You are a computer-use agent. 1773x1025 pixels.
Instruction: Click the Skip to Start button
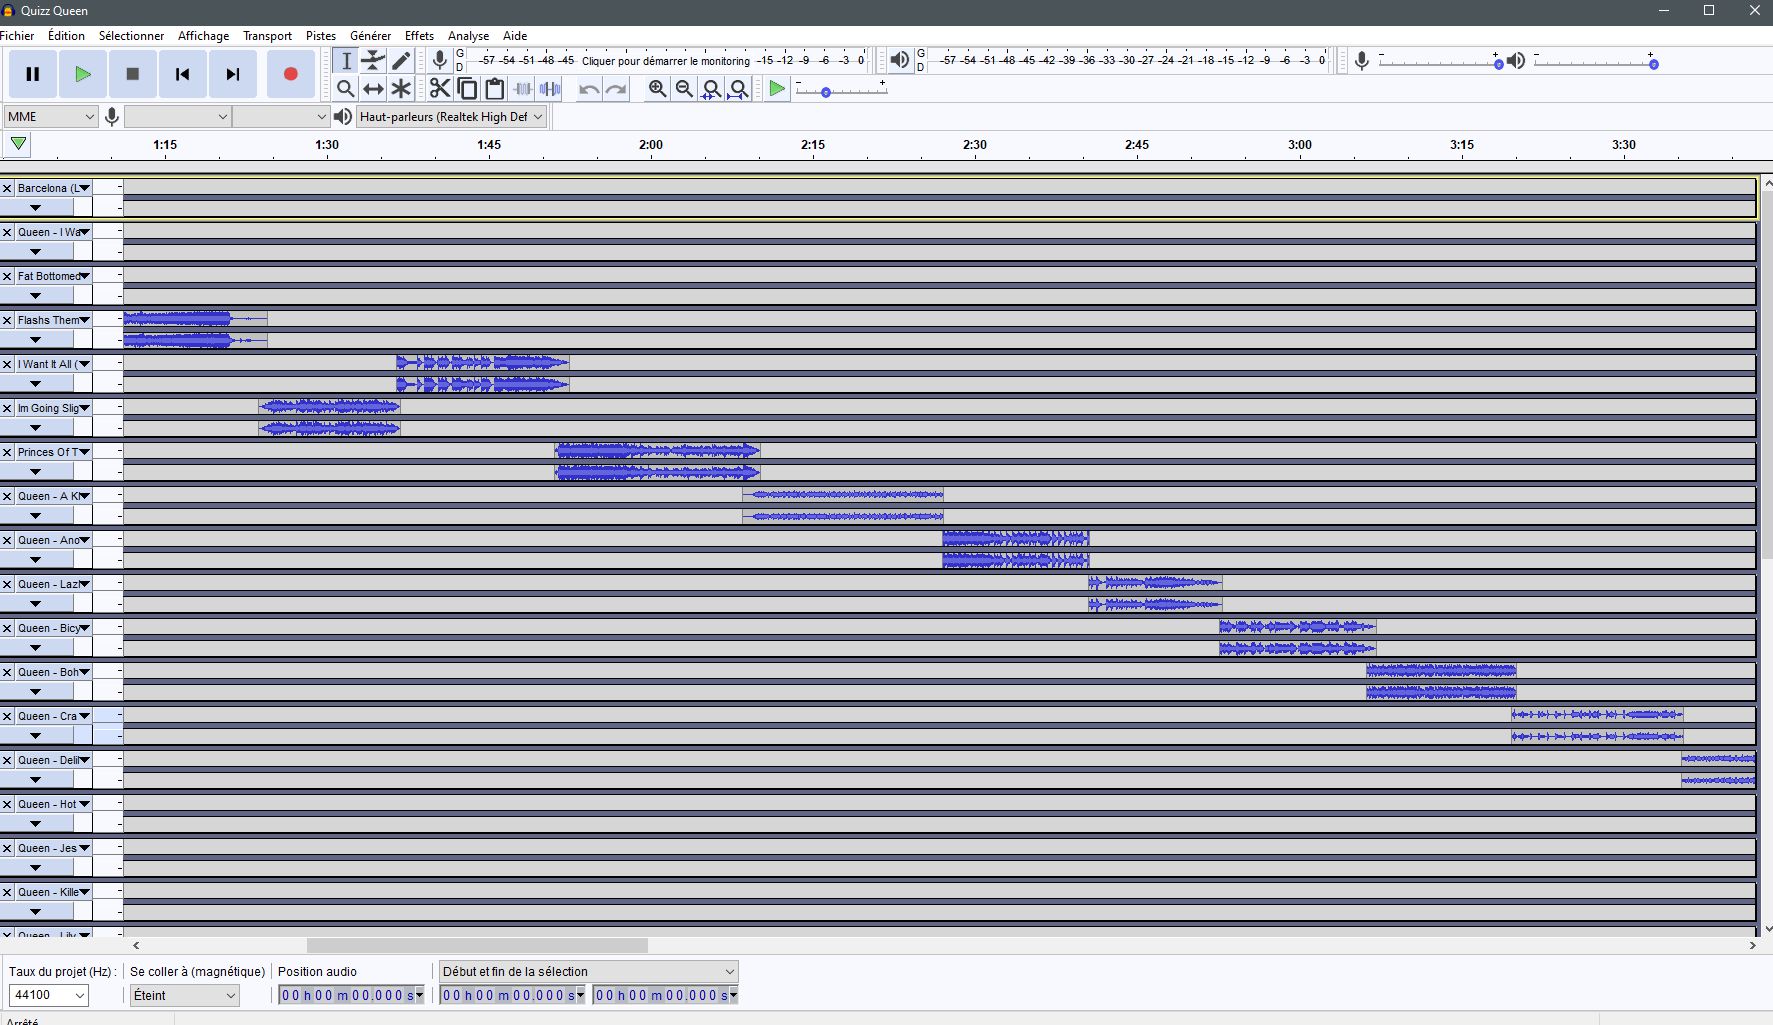182,74
